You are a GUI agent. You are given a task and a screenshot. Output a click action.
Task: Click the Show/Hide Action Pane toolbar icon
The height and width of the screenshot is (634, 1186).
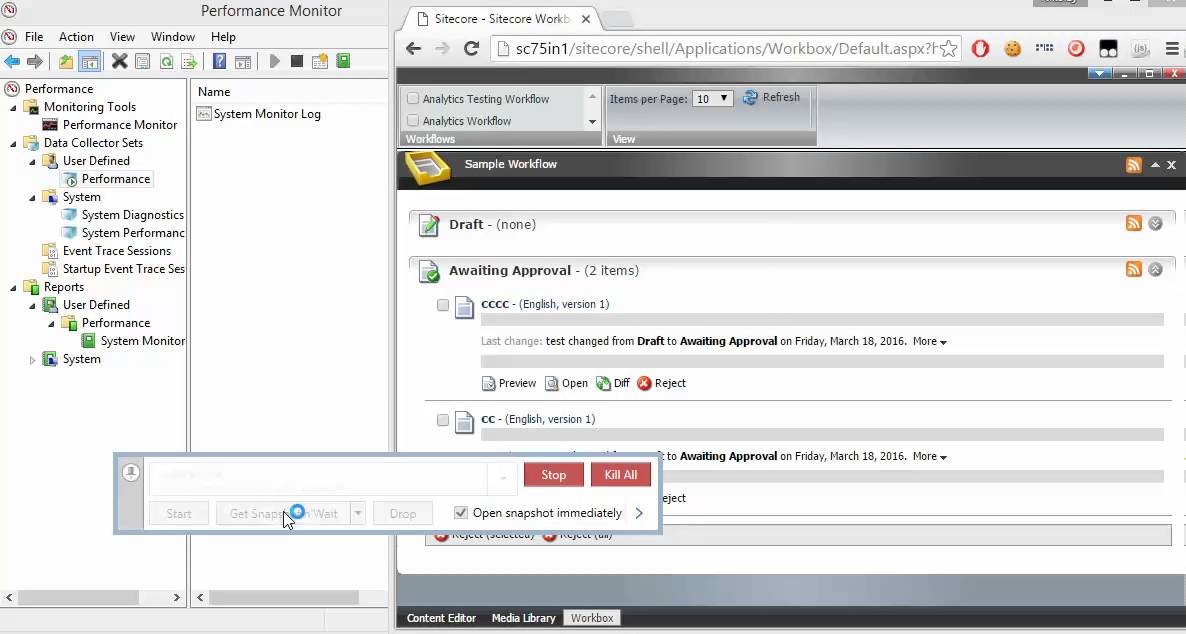point(243,61)
